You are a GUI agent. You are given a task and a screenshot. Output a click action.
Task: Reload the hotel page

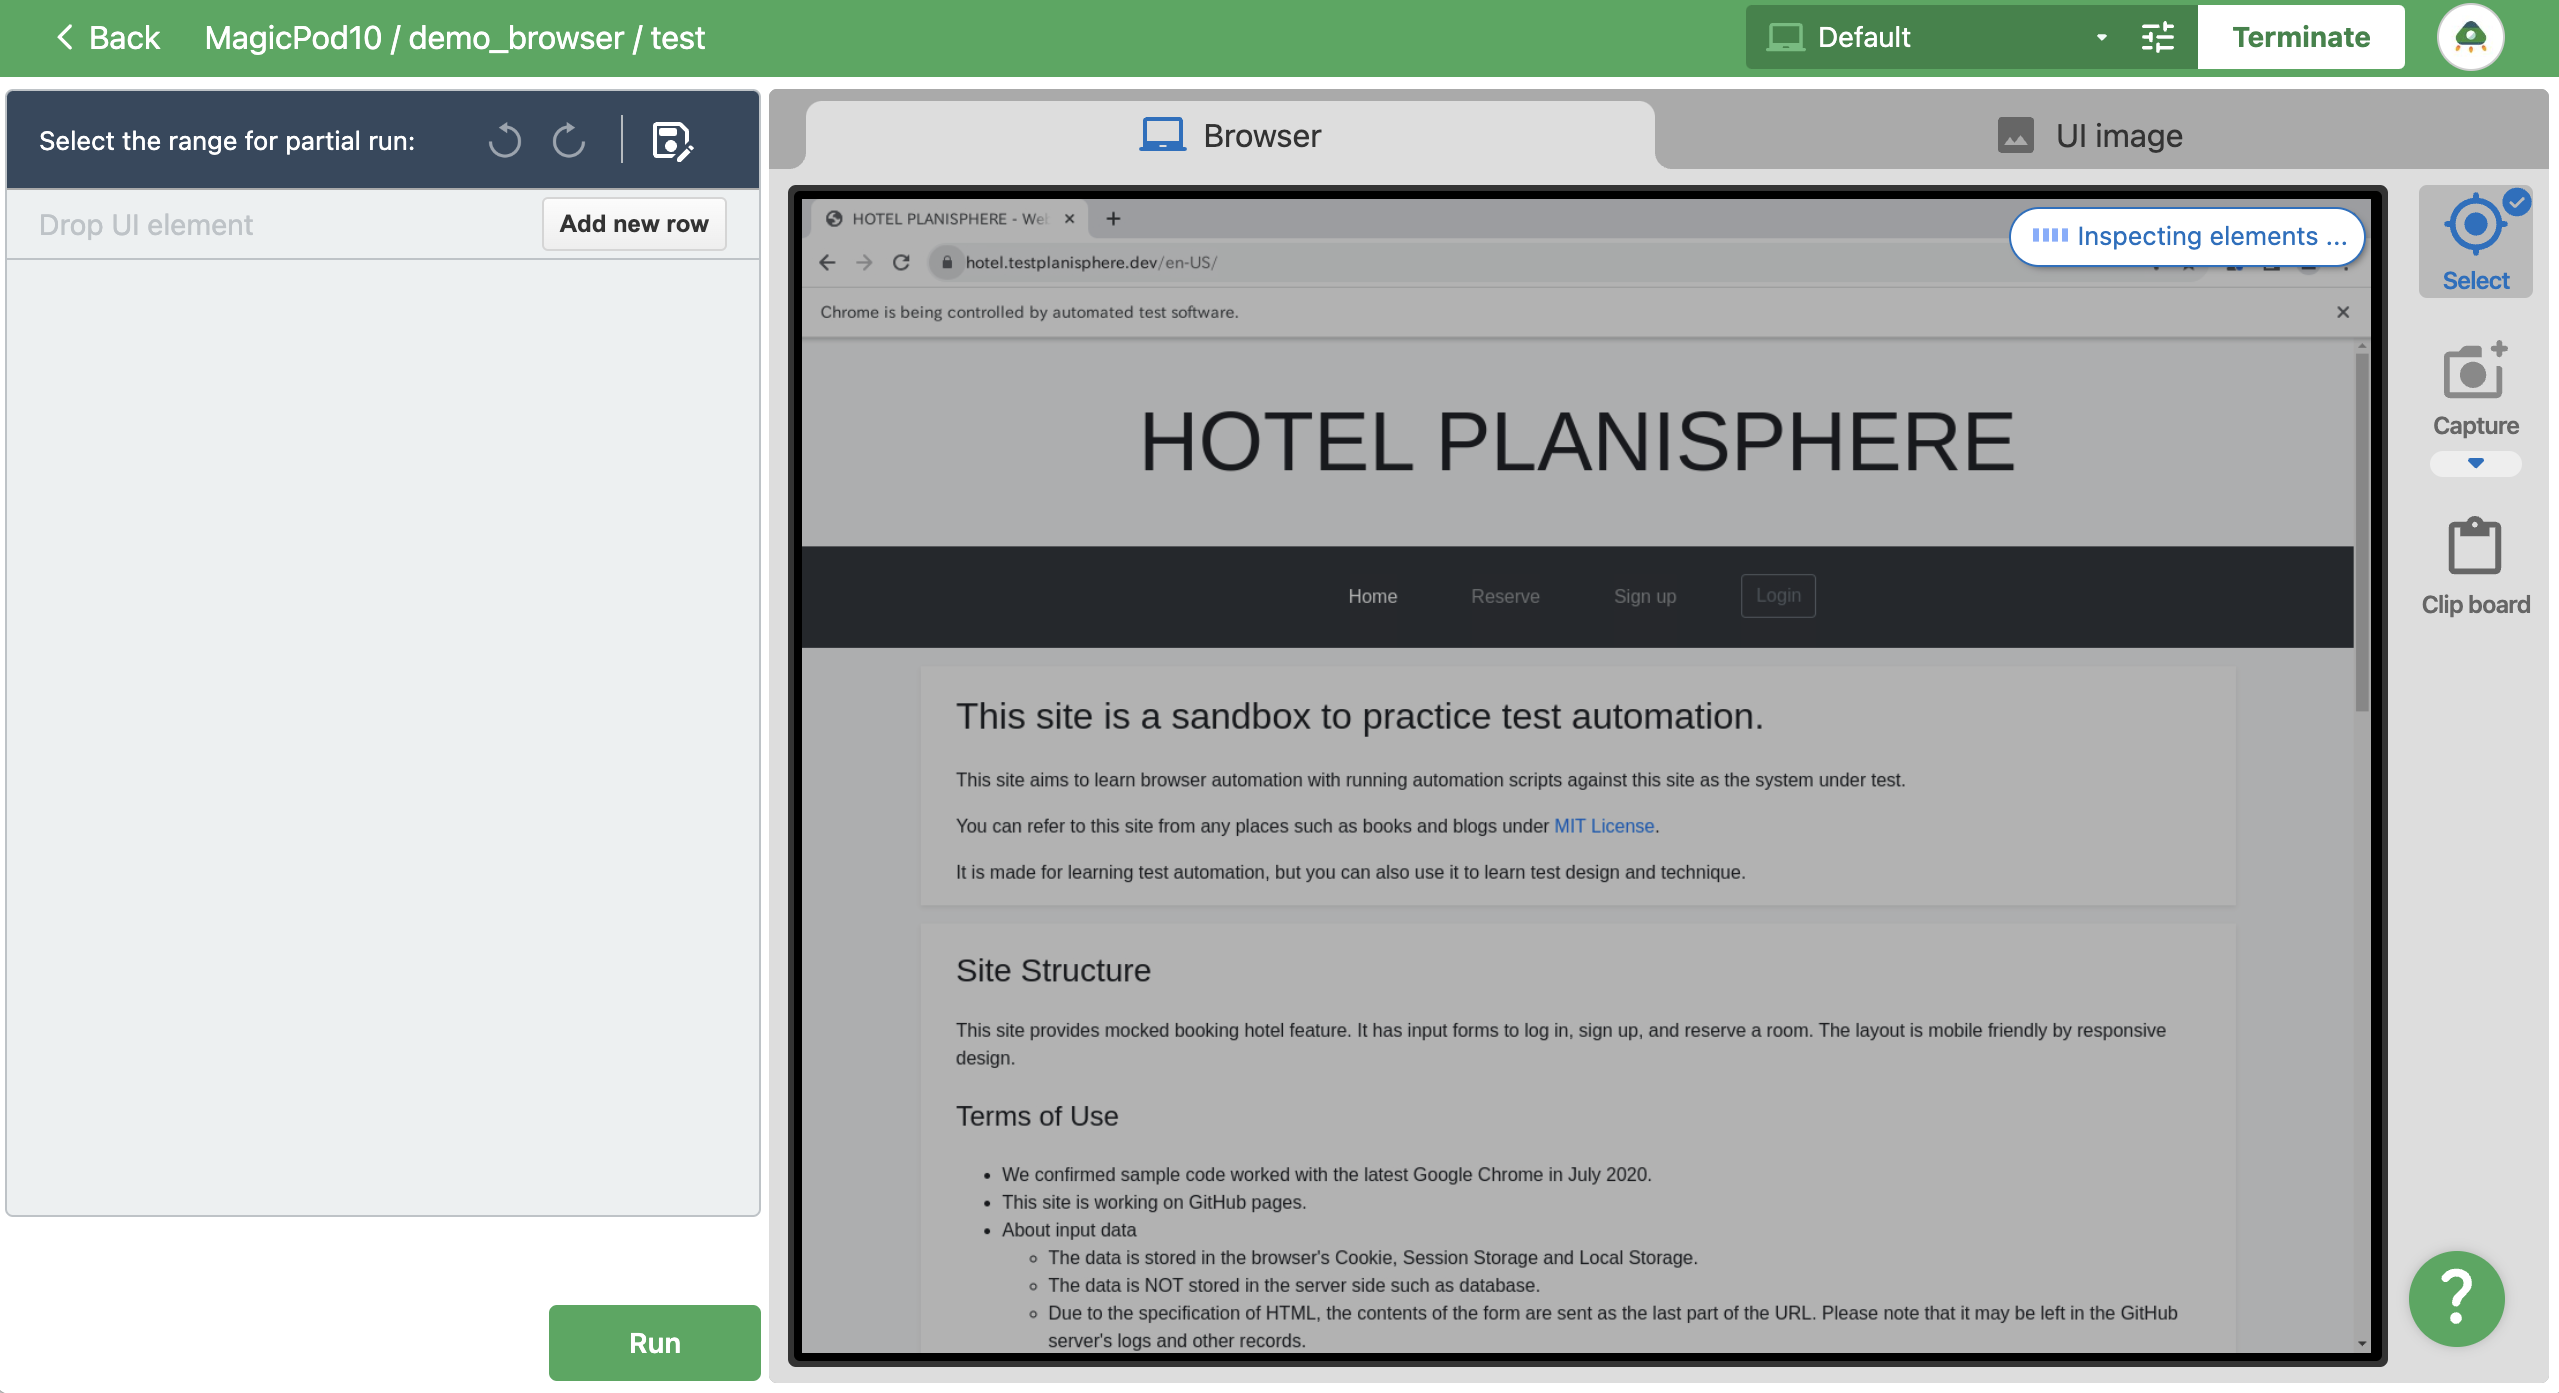point(901,262)
